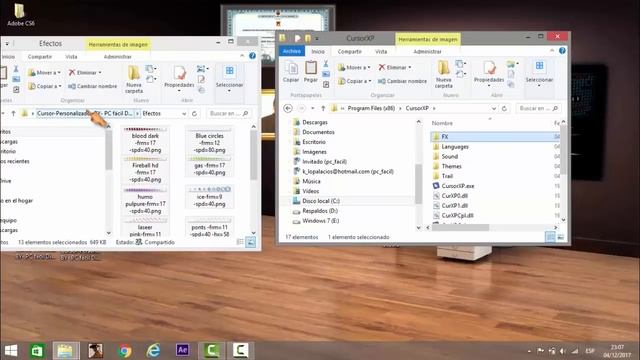Open Administrar tab in CursorXP window
Viewport: 640px width, 360px height.
click(427, 51)
